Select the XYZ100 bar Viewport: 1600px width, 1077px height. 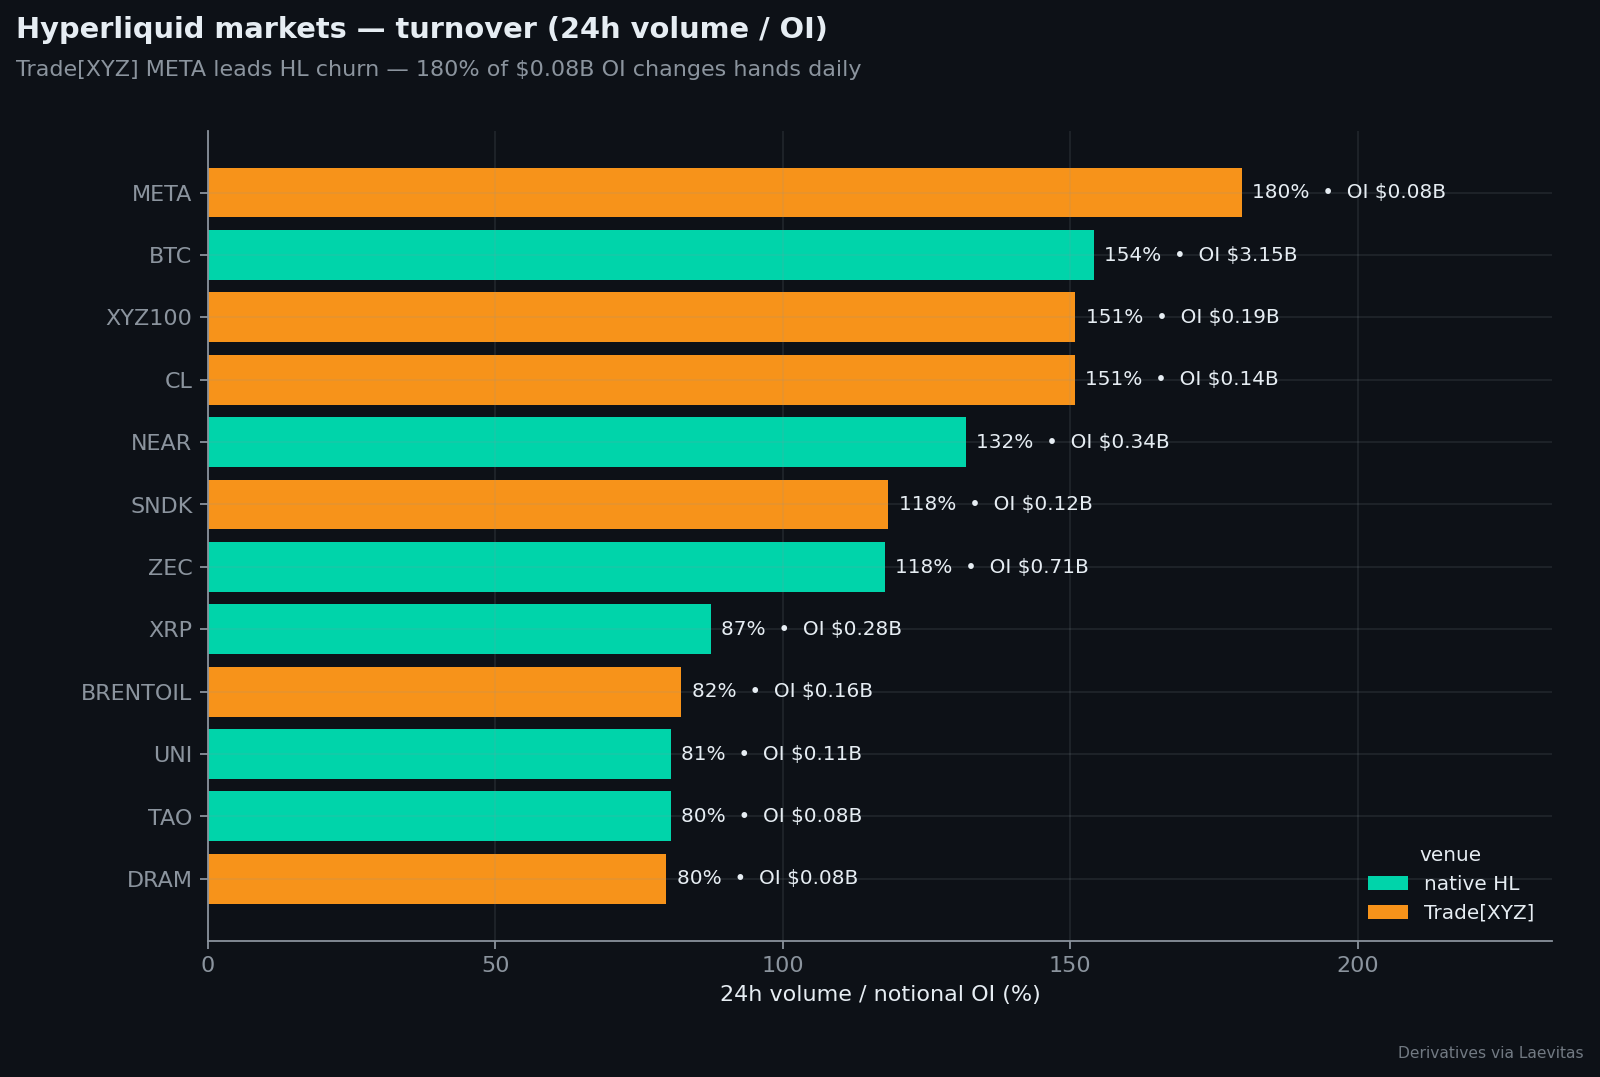[x=641, y=317]
